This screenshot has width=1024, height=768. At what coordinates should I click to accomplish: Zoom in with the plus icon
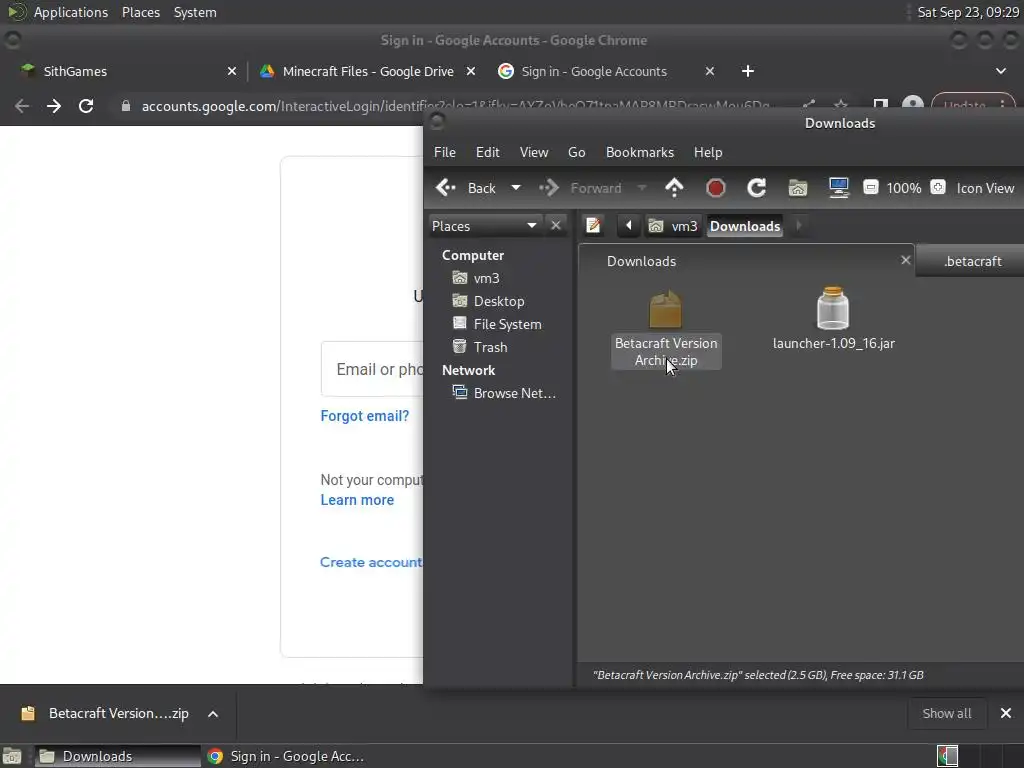938,187
